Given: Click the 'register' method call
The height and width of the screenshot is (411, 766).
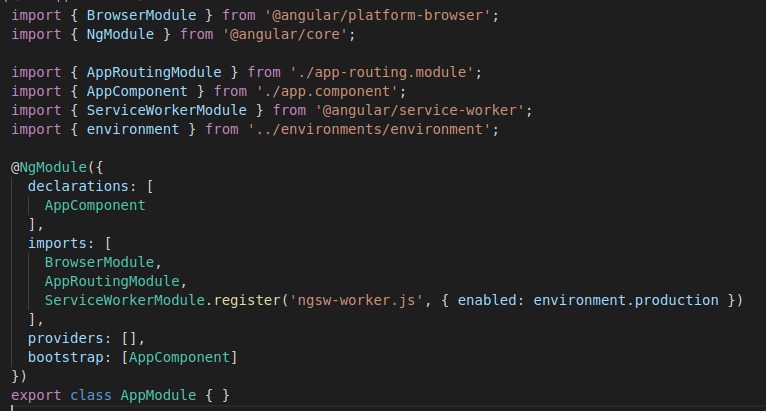Looking at the screenshot, I should 248,300.
